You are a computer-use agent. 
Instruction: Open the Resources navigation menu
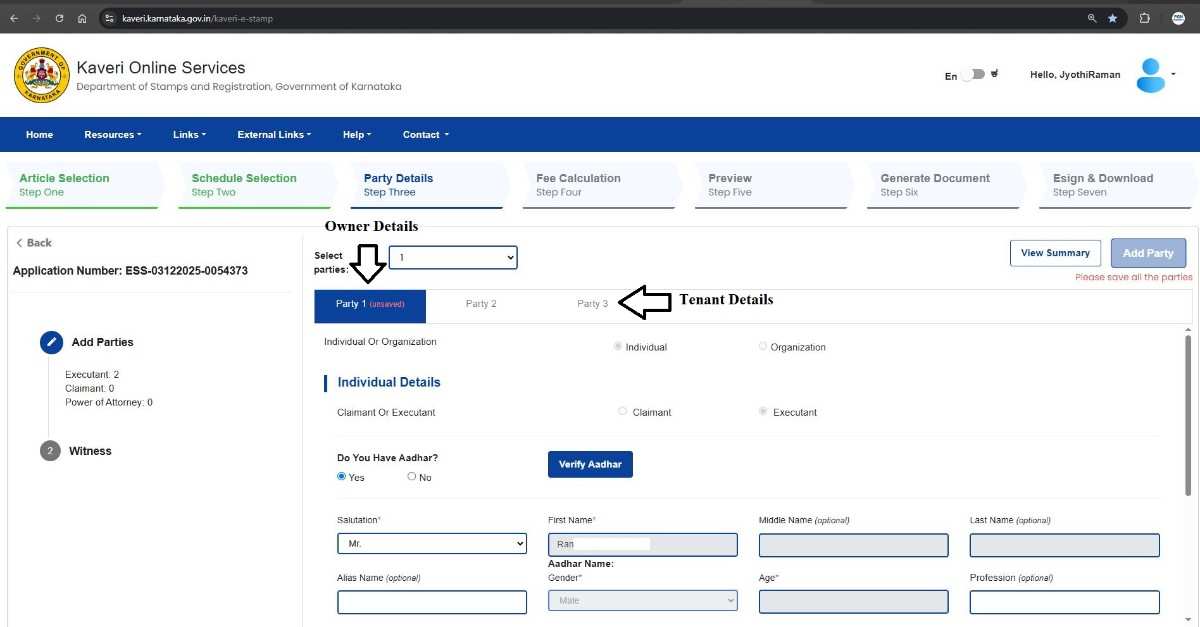pyautogui.click(x=112, y=135)
